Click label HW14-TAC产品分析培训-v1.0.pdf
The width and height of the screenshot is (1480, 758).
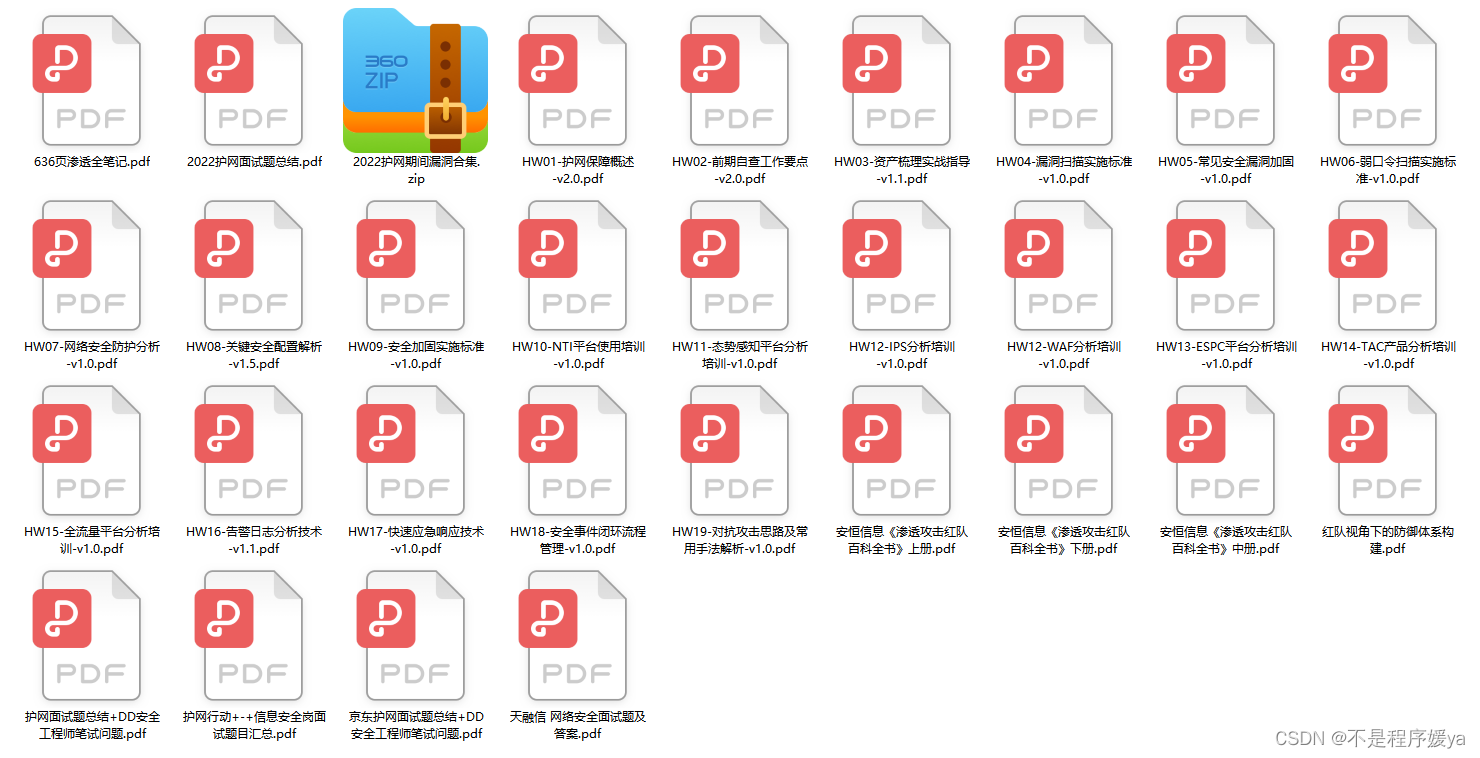pos(1388,355)
